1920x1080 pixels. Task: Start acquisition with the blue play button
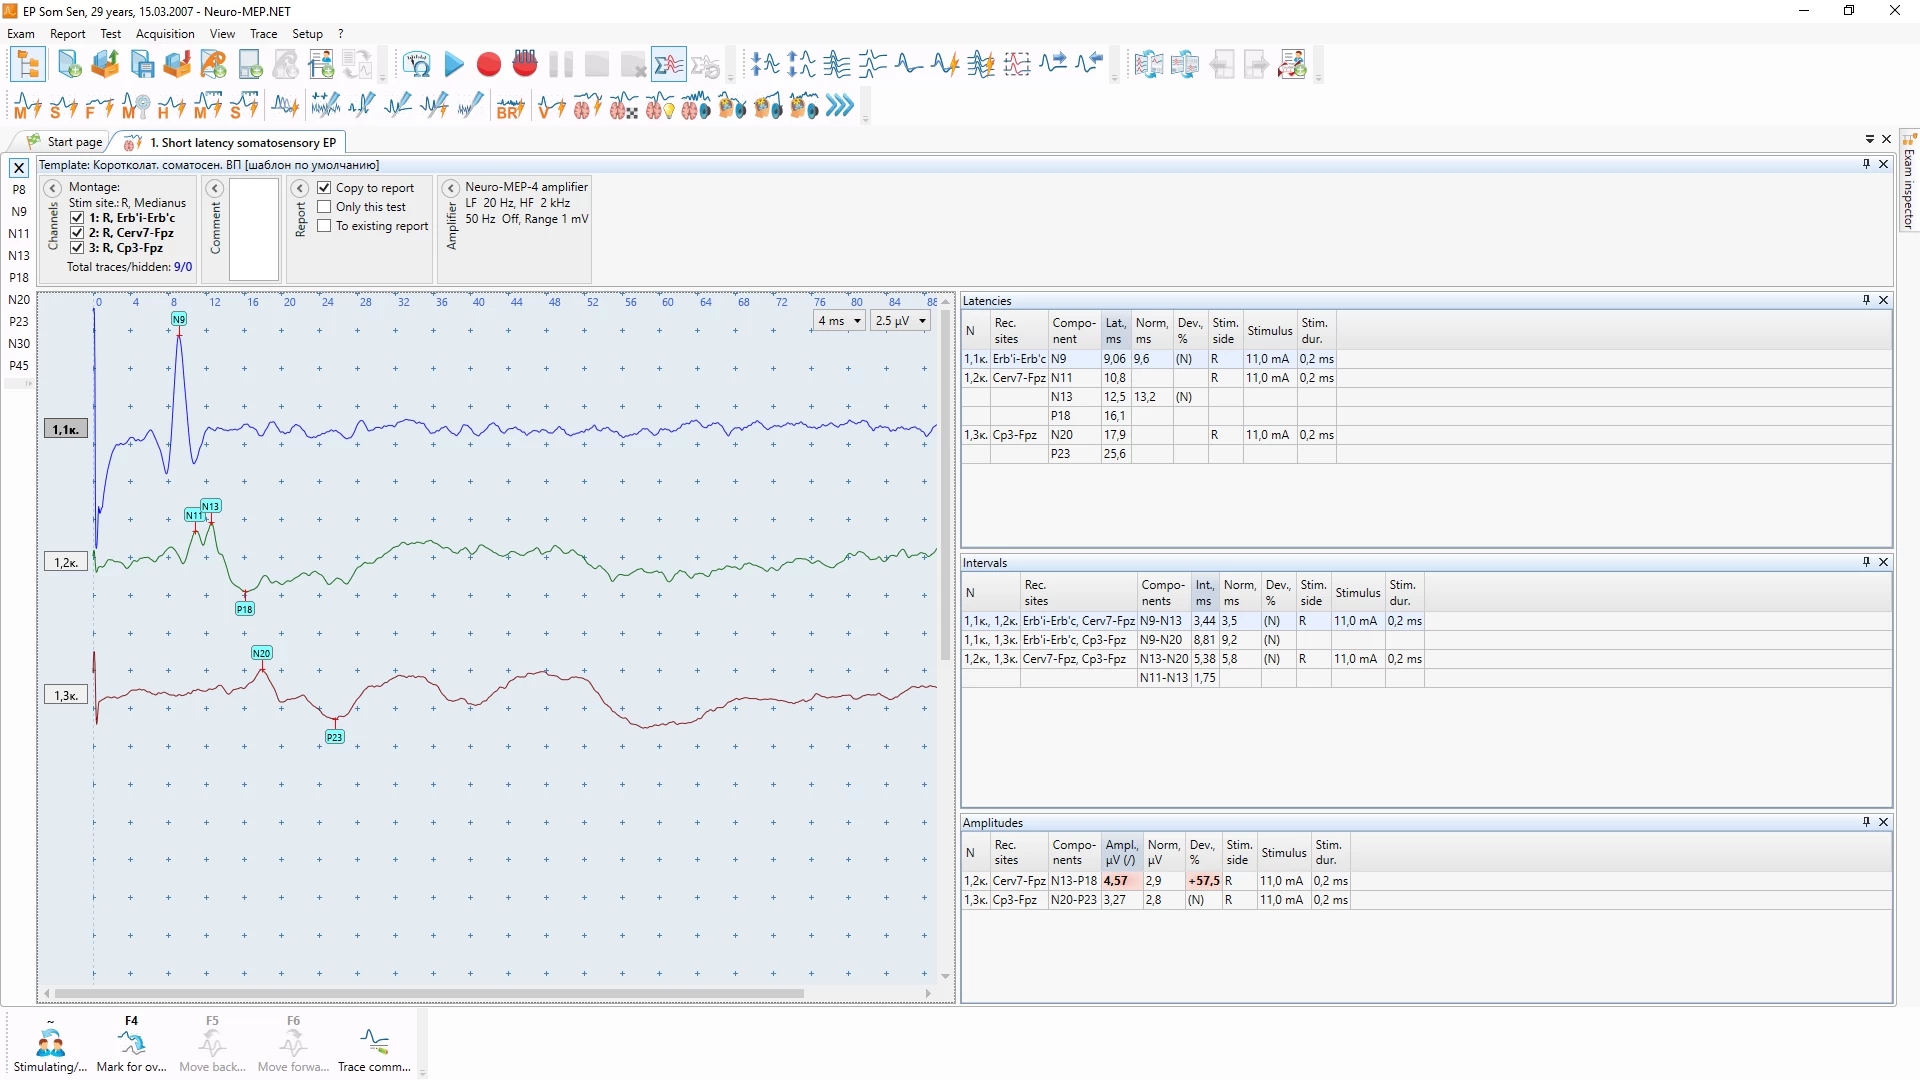454,66
